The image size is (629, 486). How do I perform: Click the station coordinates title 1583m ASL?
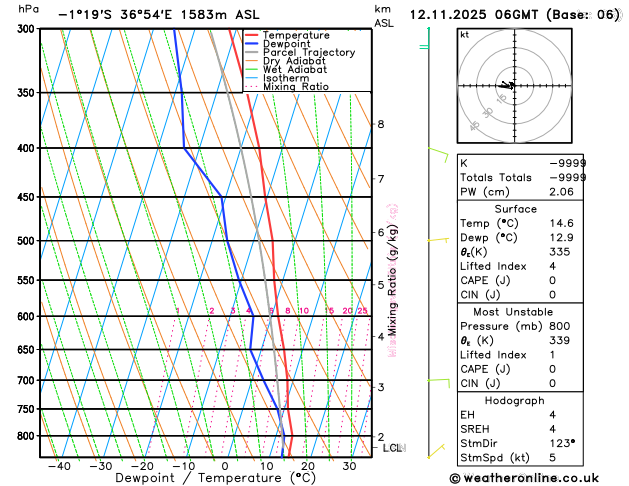[159, 15]
